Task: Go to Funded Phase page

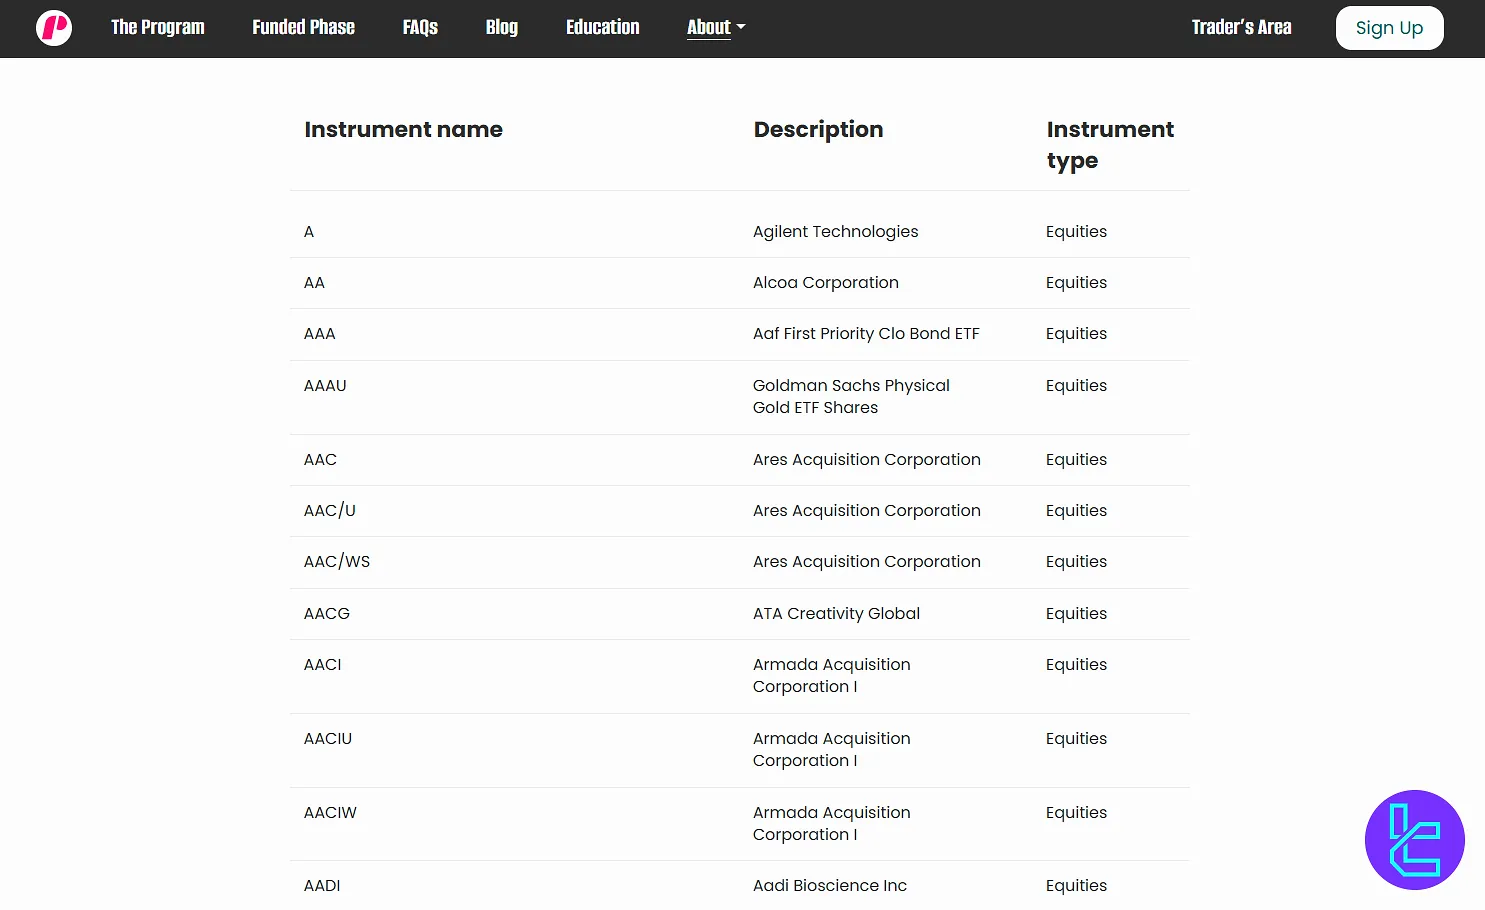Action: click(x=303, y=28)
